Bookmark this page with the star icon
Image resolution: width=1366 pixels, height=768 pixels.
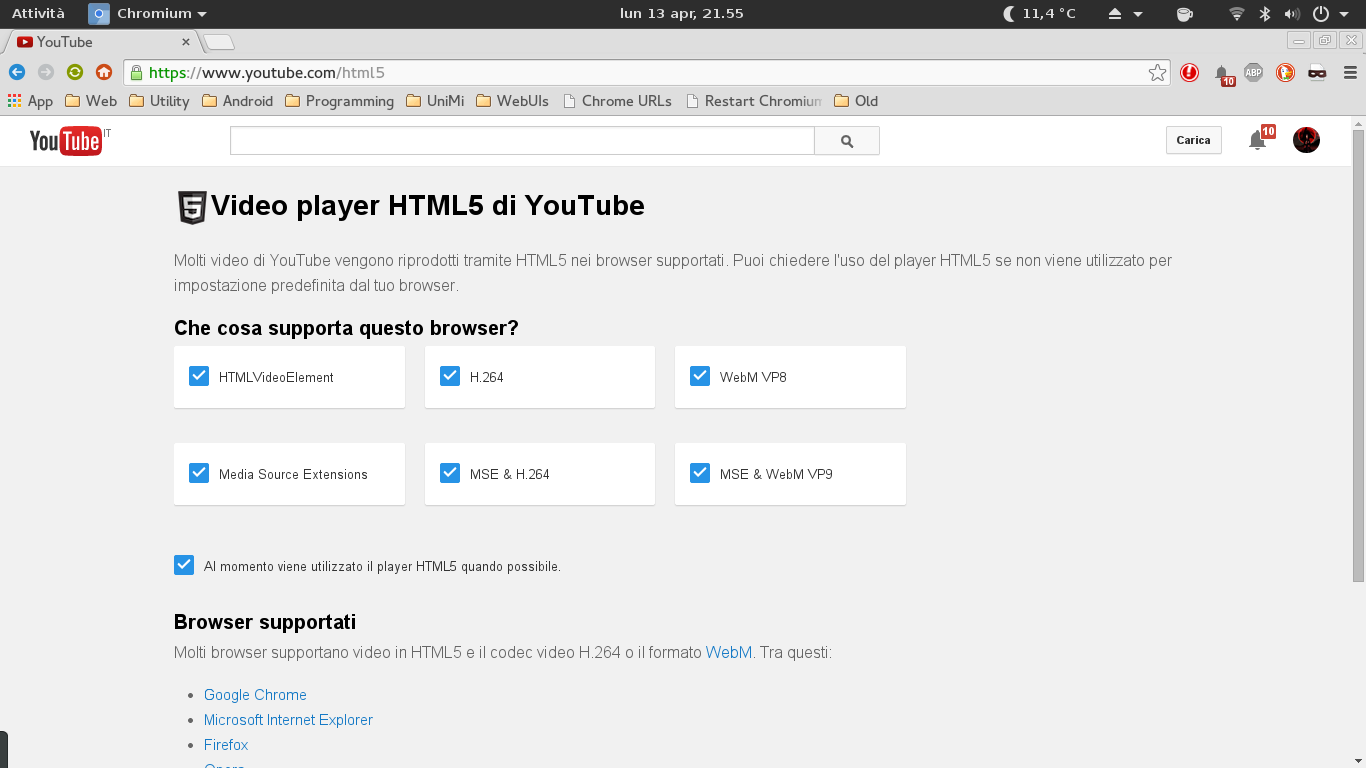point(1157,72)
